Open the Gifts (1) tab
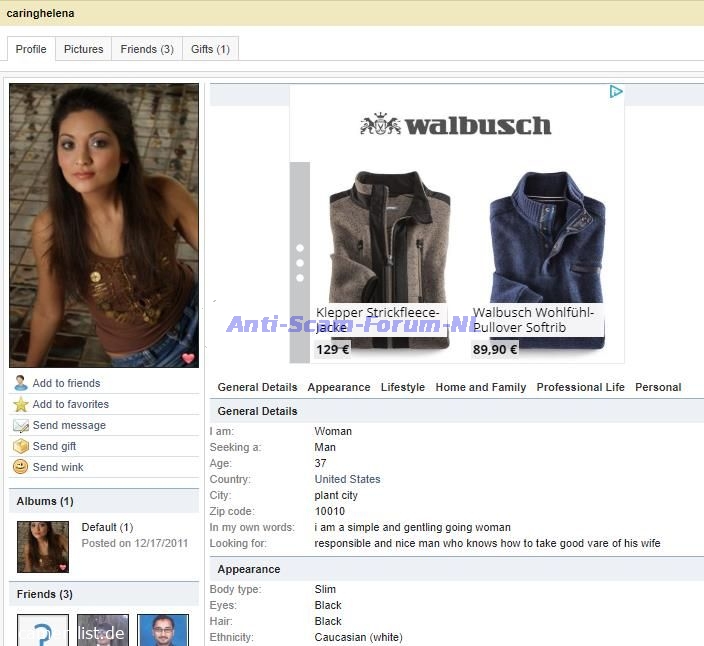Screen dimensions: 704x646 click(210, 49)
